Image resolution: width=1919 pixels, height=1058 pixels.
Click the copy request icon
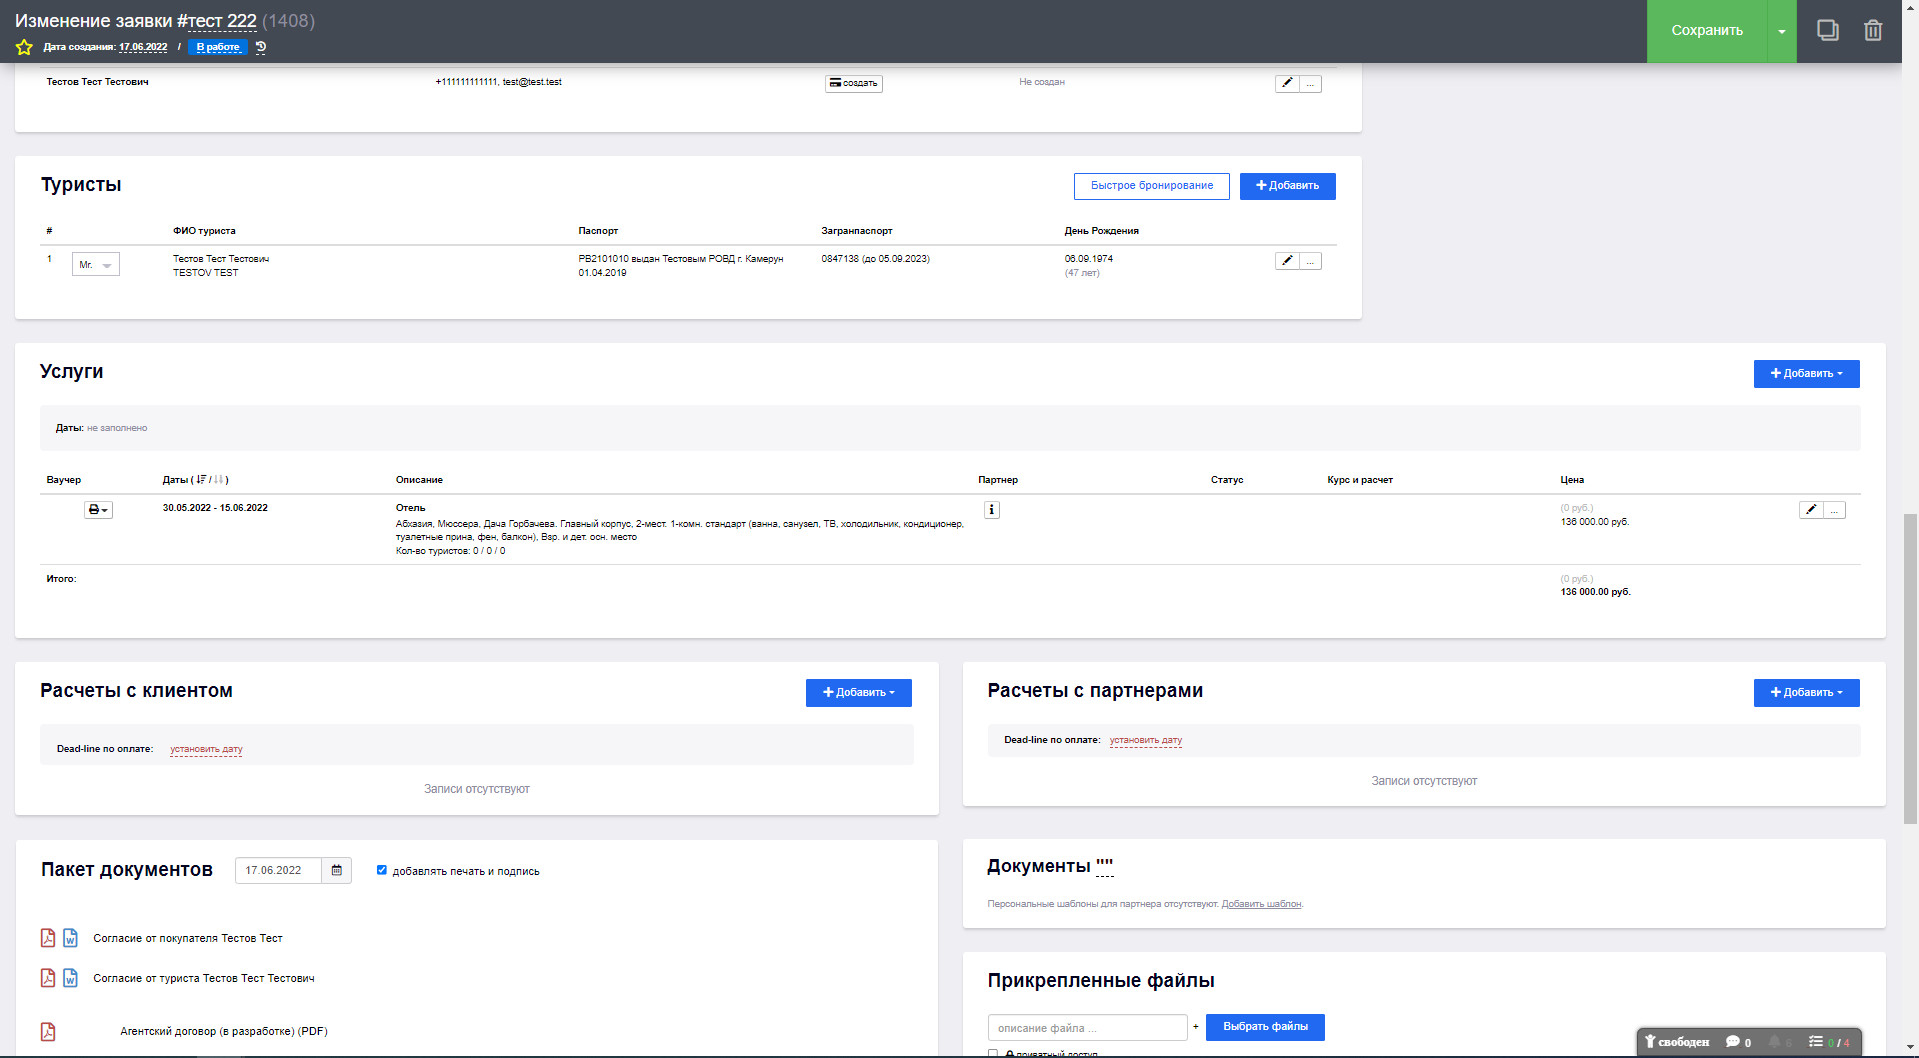click(1827, 31)
